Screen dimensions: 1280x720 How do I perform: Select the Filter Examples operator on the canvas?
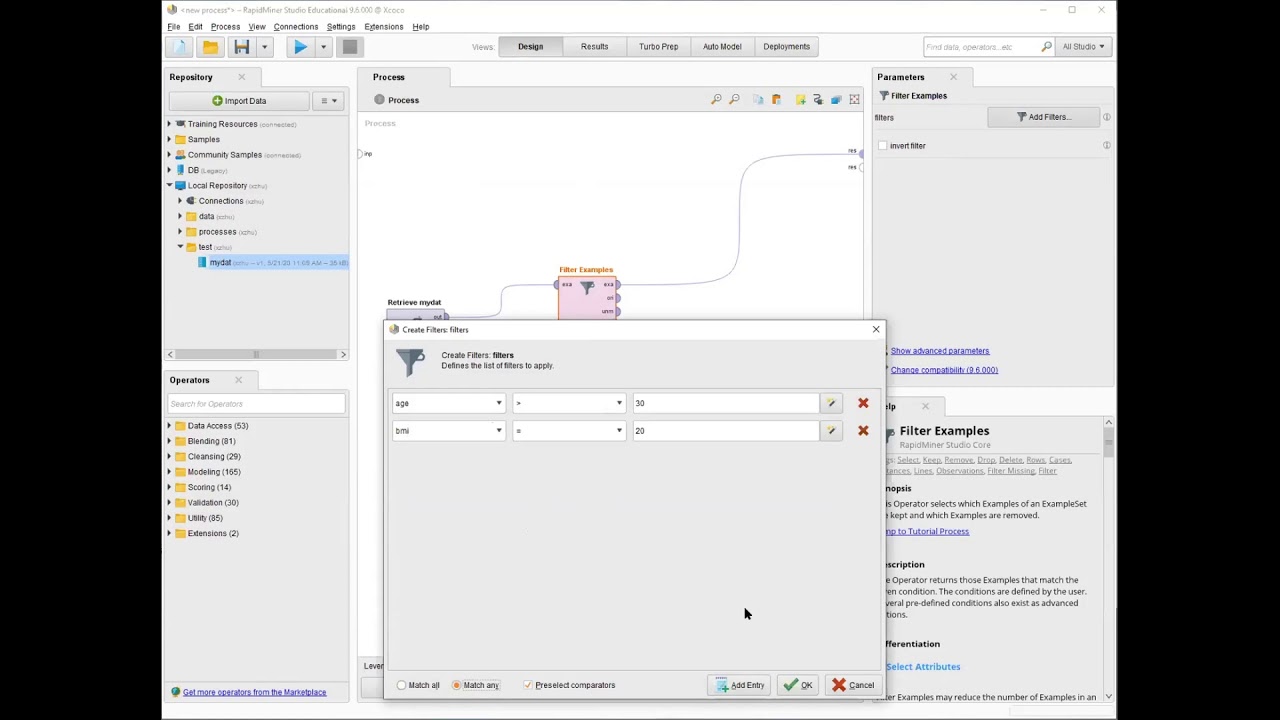coord(587,296)
